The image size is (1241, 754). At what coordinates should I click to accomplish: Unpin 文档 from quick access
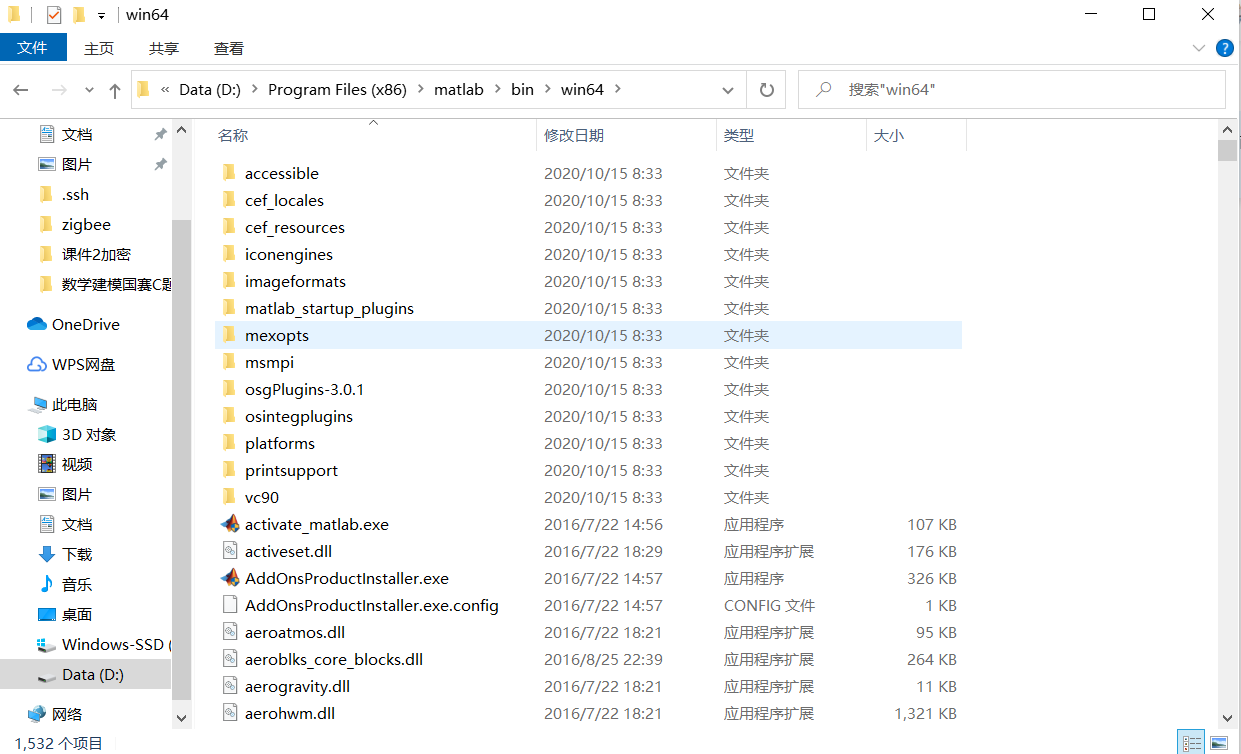160,134
